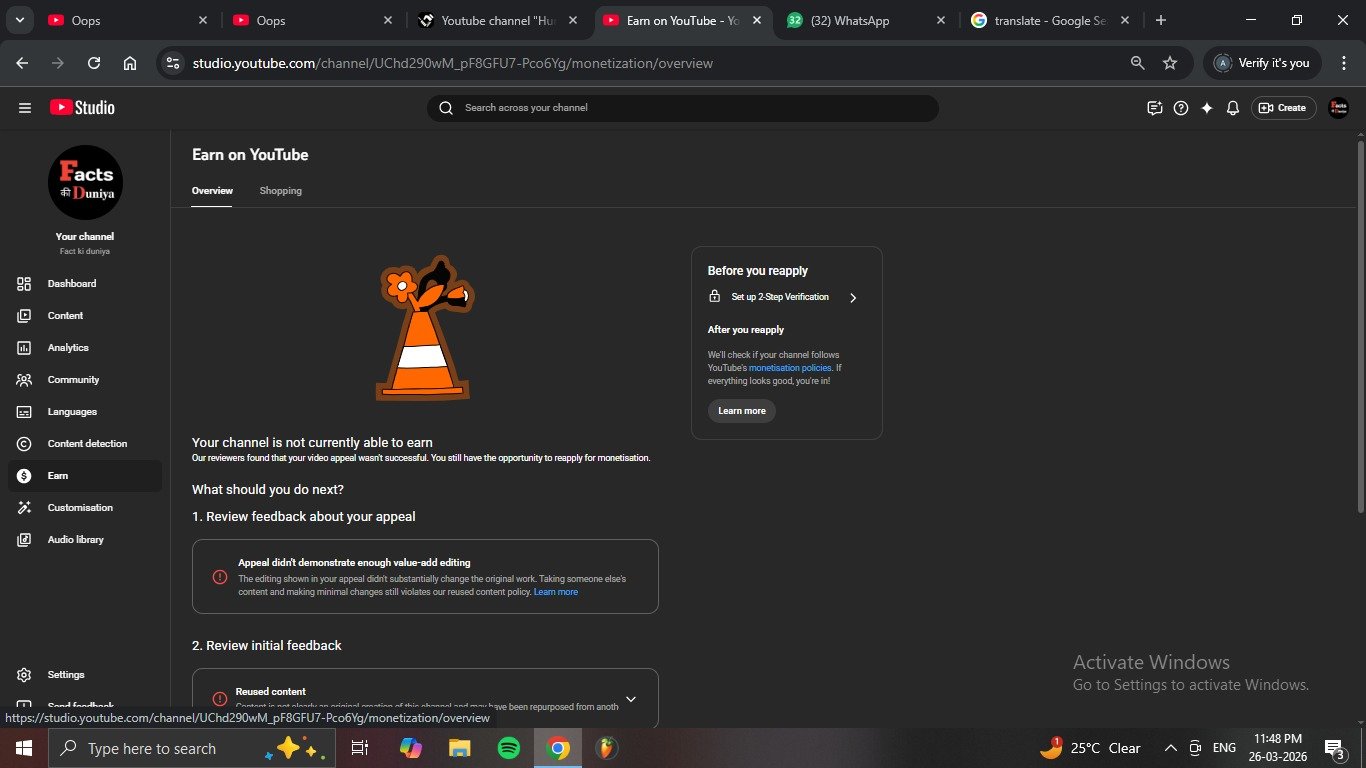This screenshot has height=768, width=1366.
Task: Open the Spotify icon in taskbar
Action: click(x=508, y=748)
